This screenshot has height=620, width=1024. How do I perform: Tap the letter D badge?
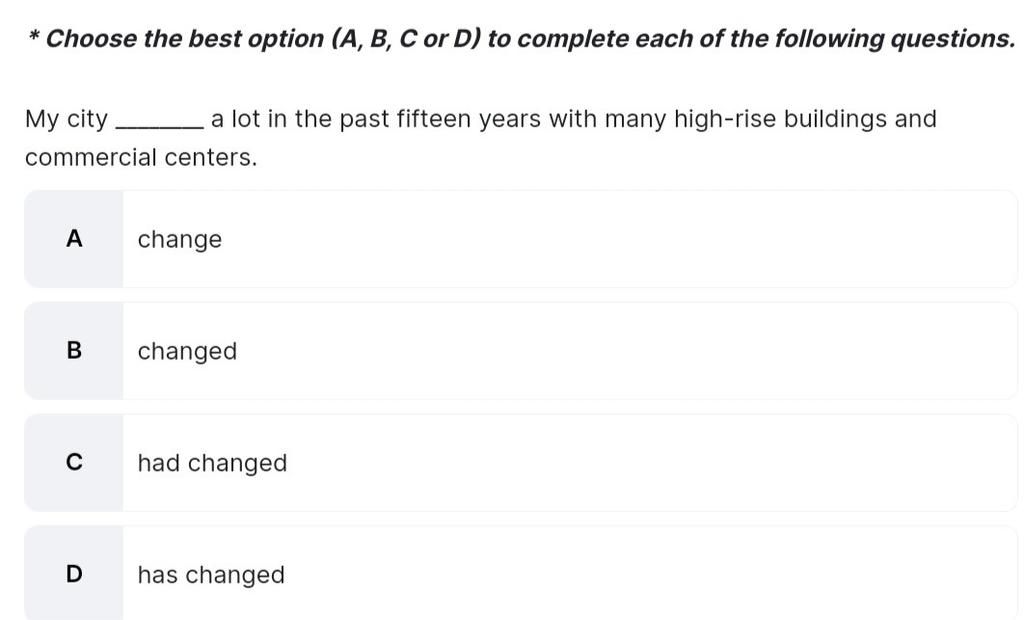[73, 574]
